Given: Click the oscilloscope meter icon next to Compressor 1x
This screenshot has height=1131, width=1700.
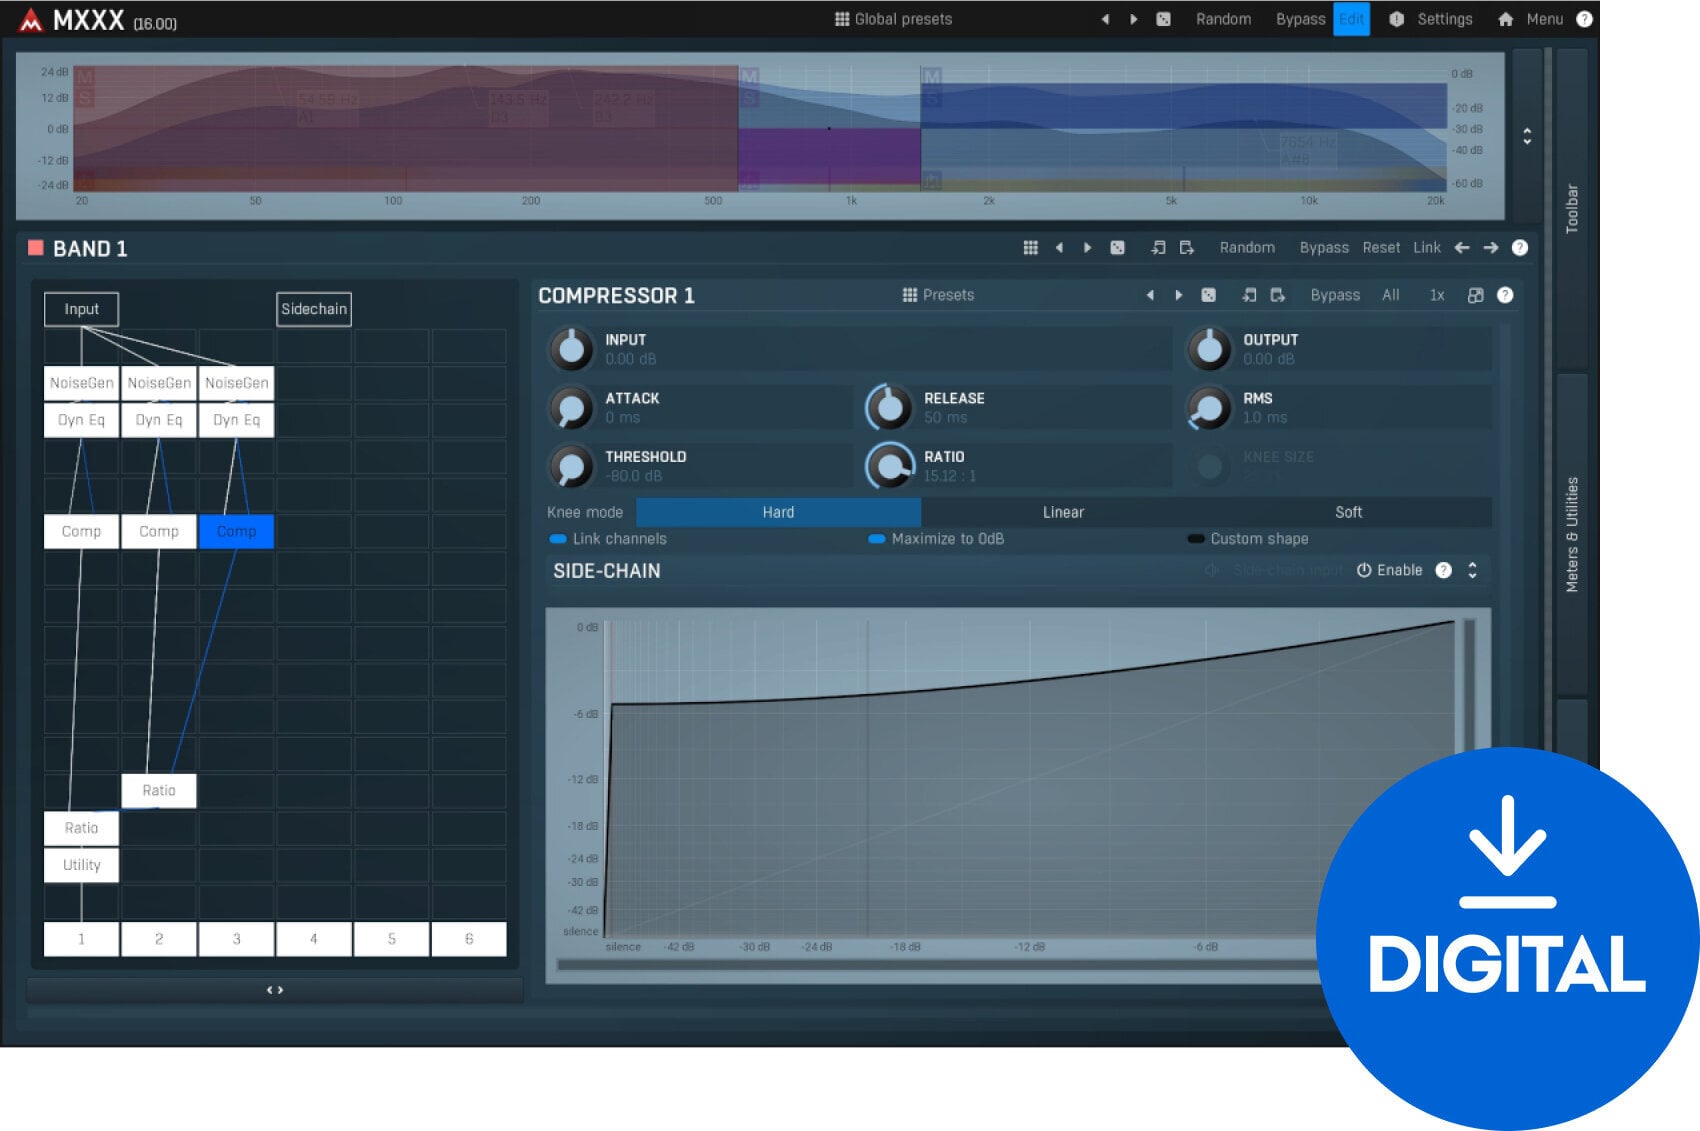Looking at the screenshot, I should coord(1474,295).
